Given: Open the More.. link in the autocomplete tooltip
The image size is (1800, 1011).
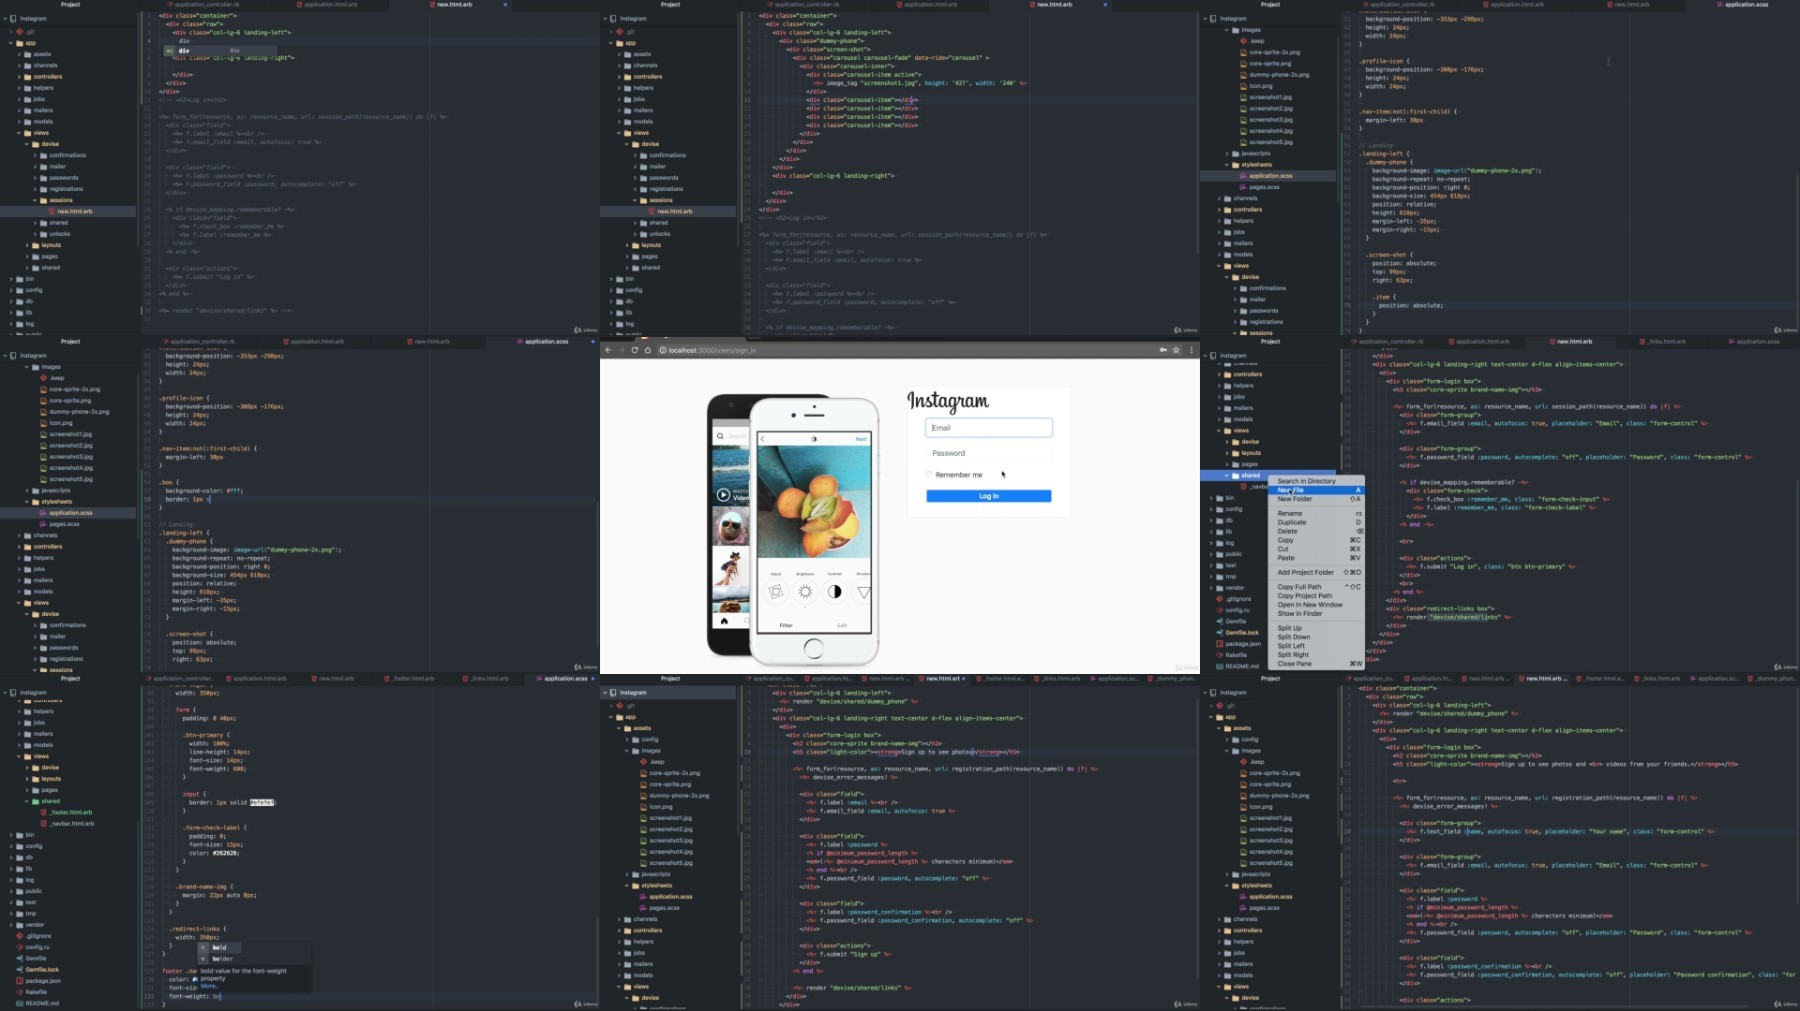Looking at the screenshot, I should point(209,986).
